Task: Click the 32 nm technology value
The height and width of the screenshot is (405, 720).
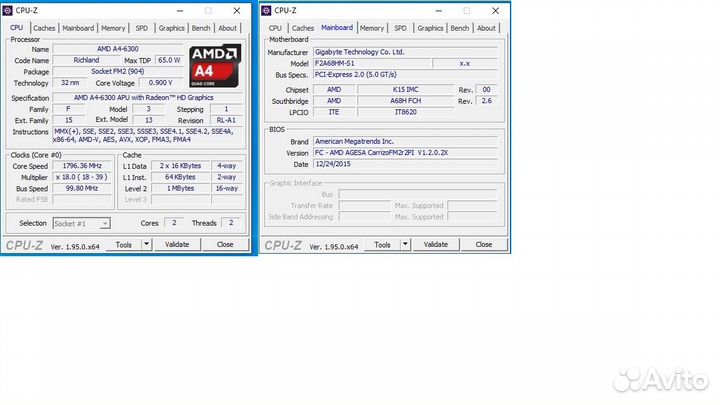Action: click(x=70, y=83)
